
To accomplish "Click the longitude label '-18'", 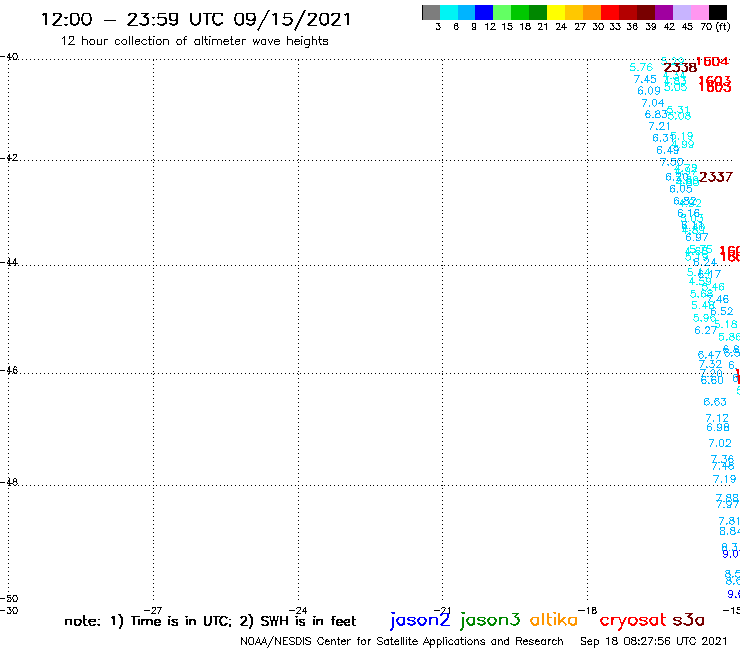I will tap(588, 610).
